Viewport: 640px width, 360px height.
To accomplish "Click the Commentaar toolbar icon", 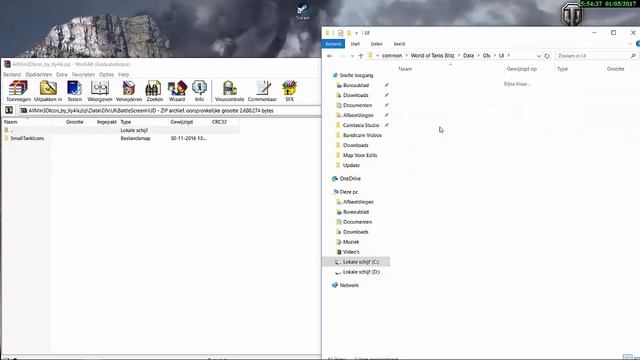I will 262,91.
